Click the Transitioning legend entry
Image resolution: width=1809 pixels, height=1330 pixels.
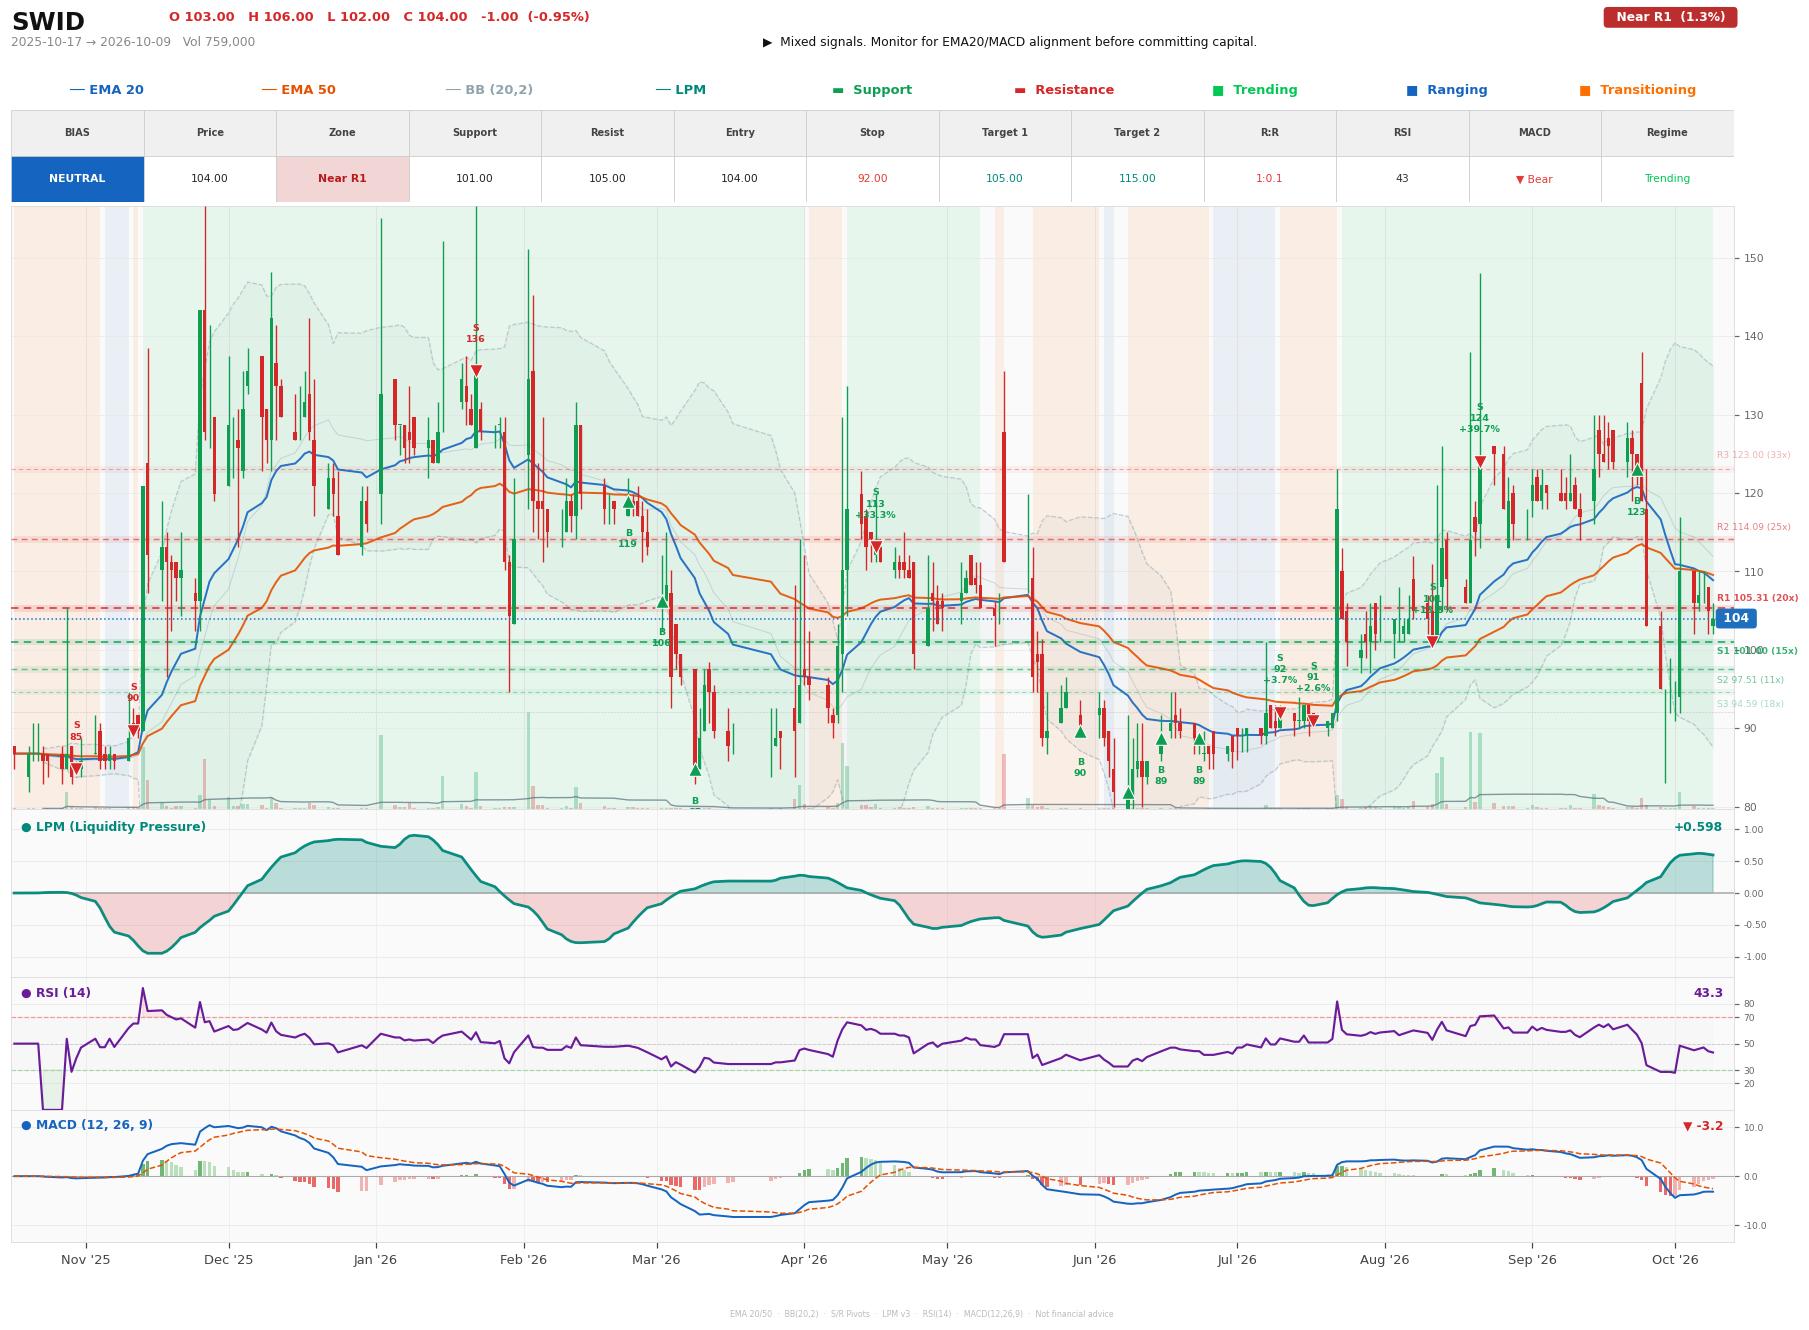(1638, 90)
